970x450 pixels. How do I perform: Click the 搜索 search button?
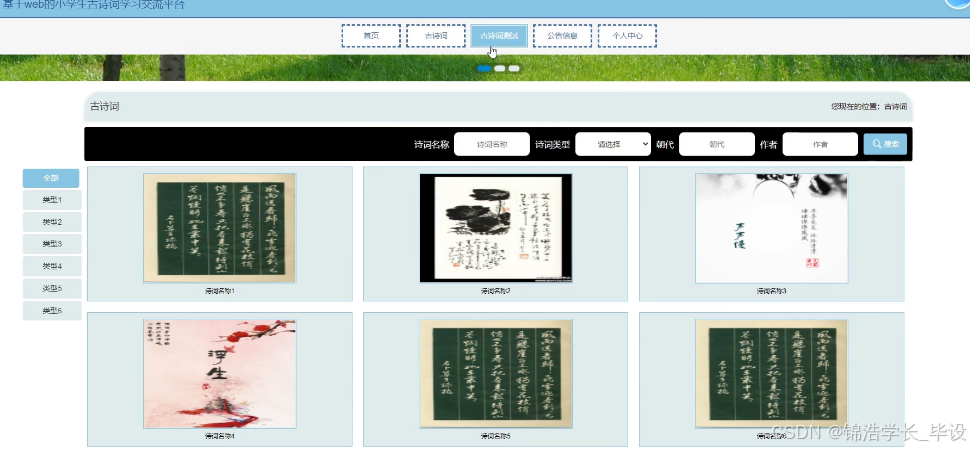(885, 144)
